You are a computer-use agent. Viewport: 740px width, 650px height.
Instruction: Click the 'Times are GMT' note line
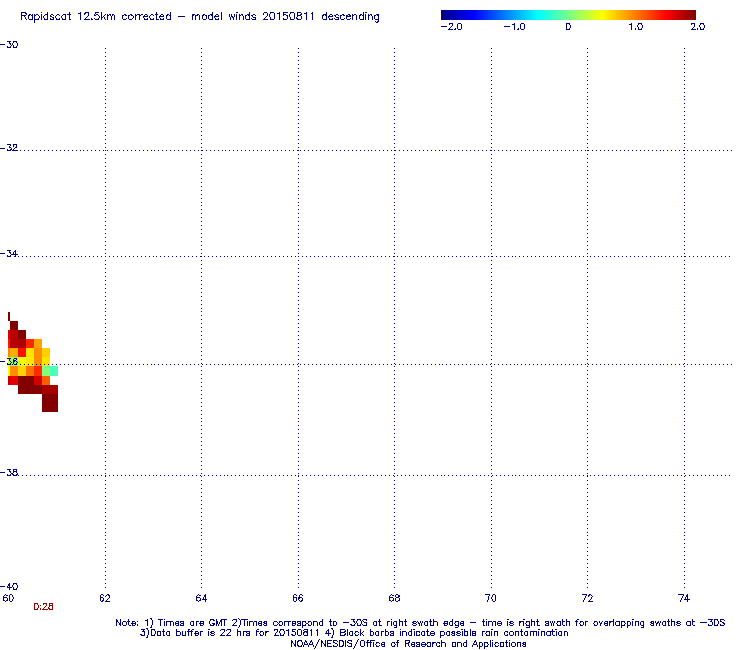(x=420, y=623)
